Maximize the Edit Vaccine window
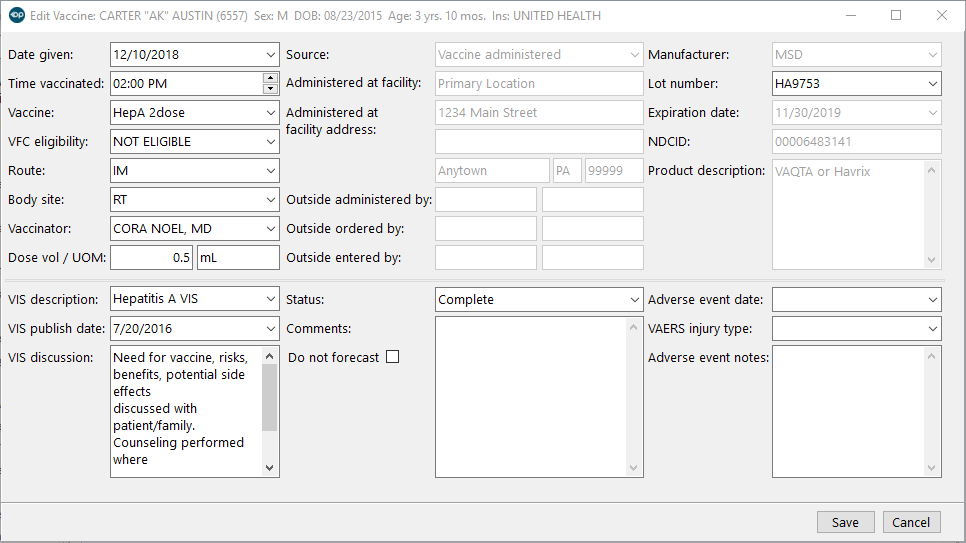 coord(896,15)
